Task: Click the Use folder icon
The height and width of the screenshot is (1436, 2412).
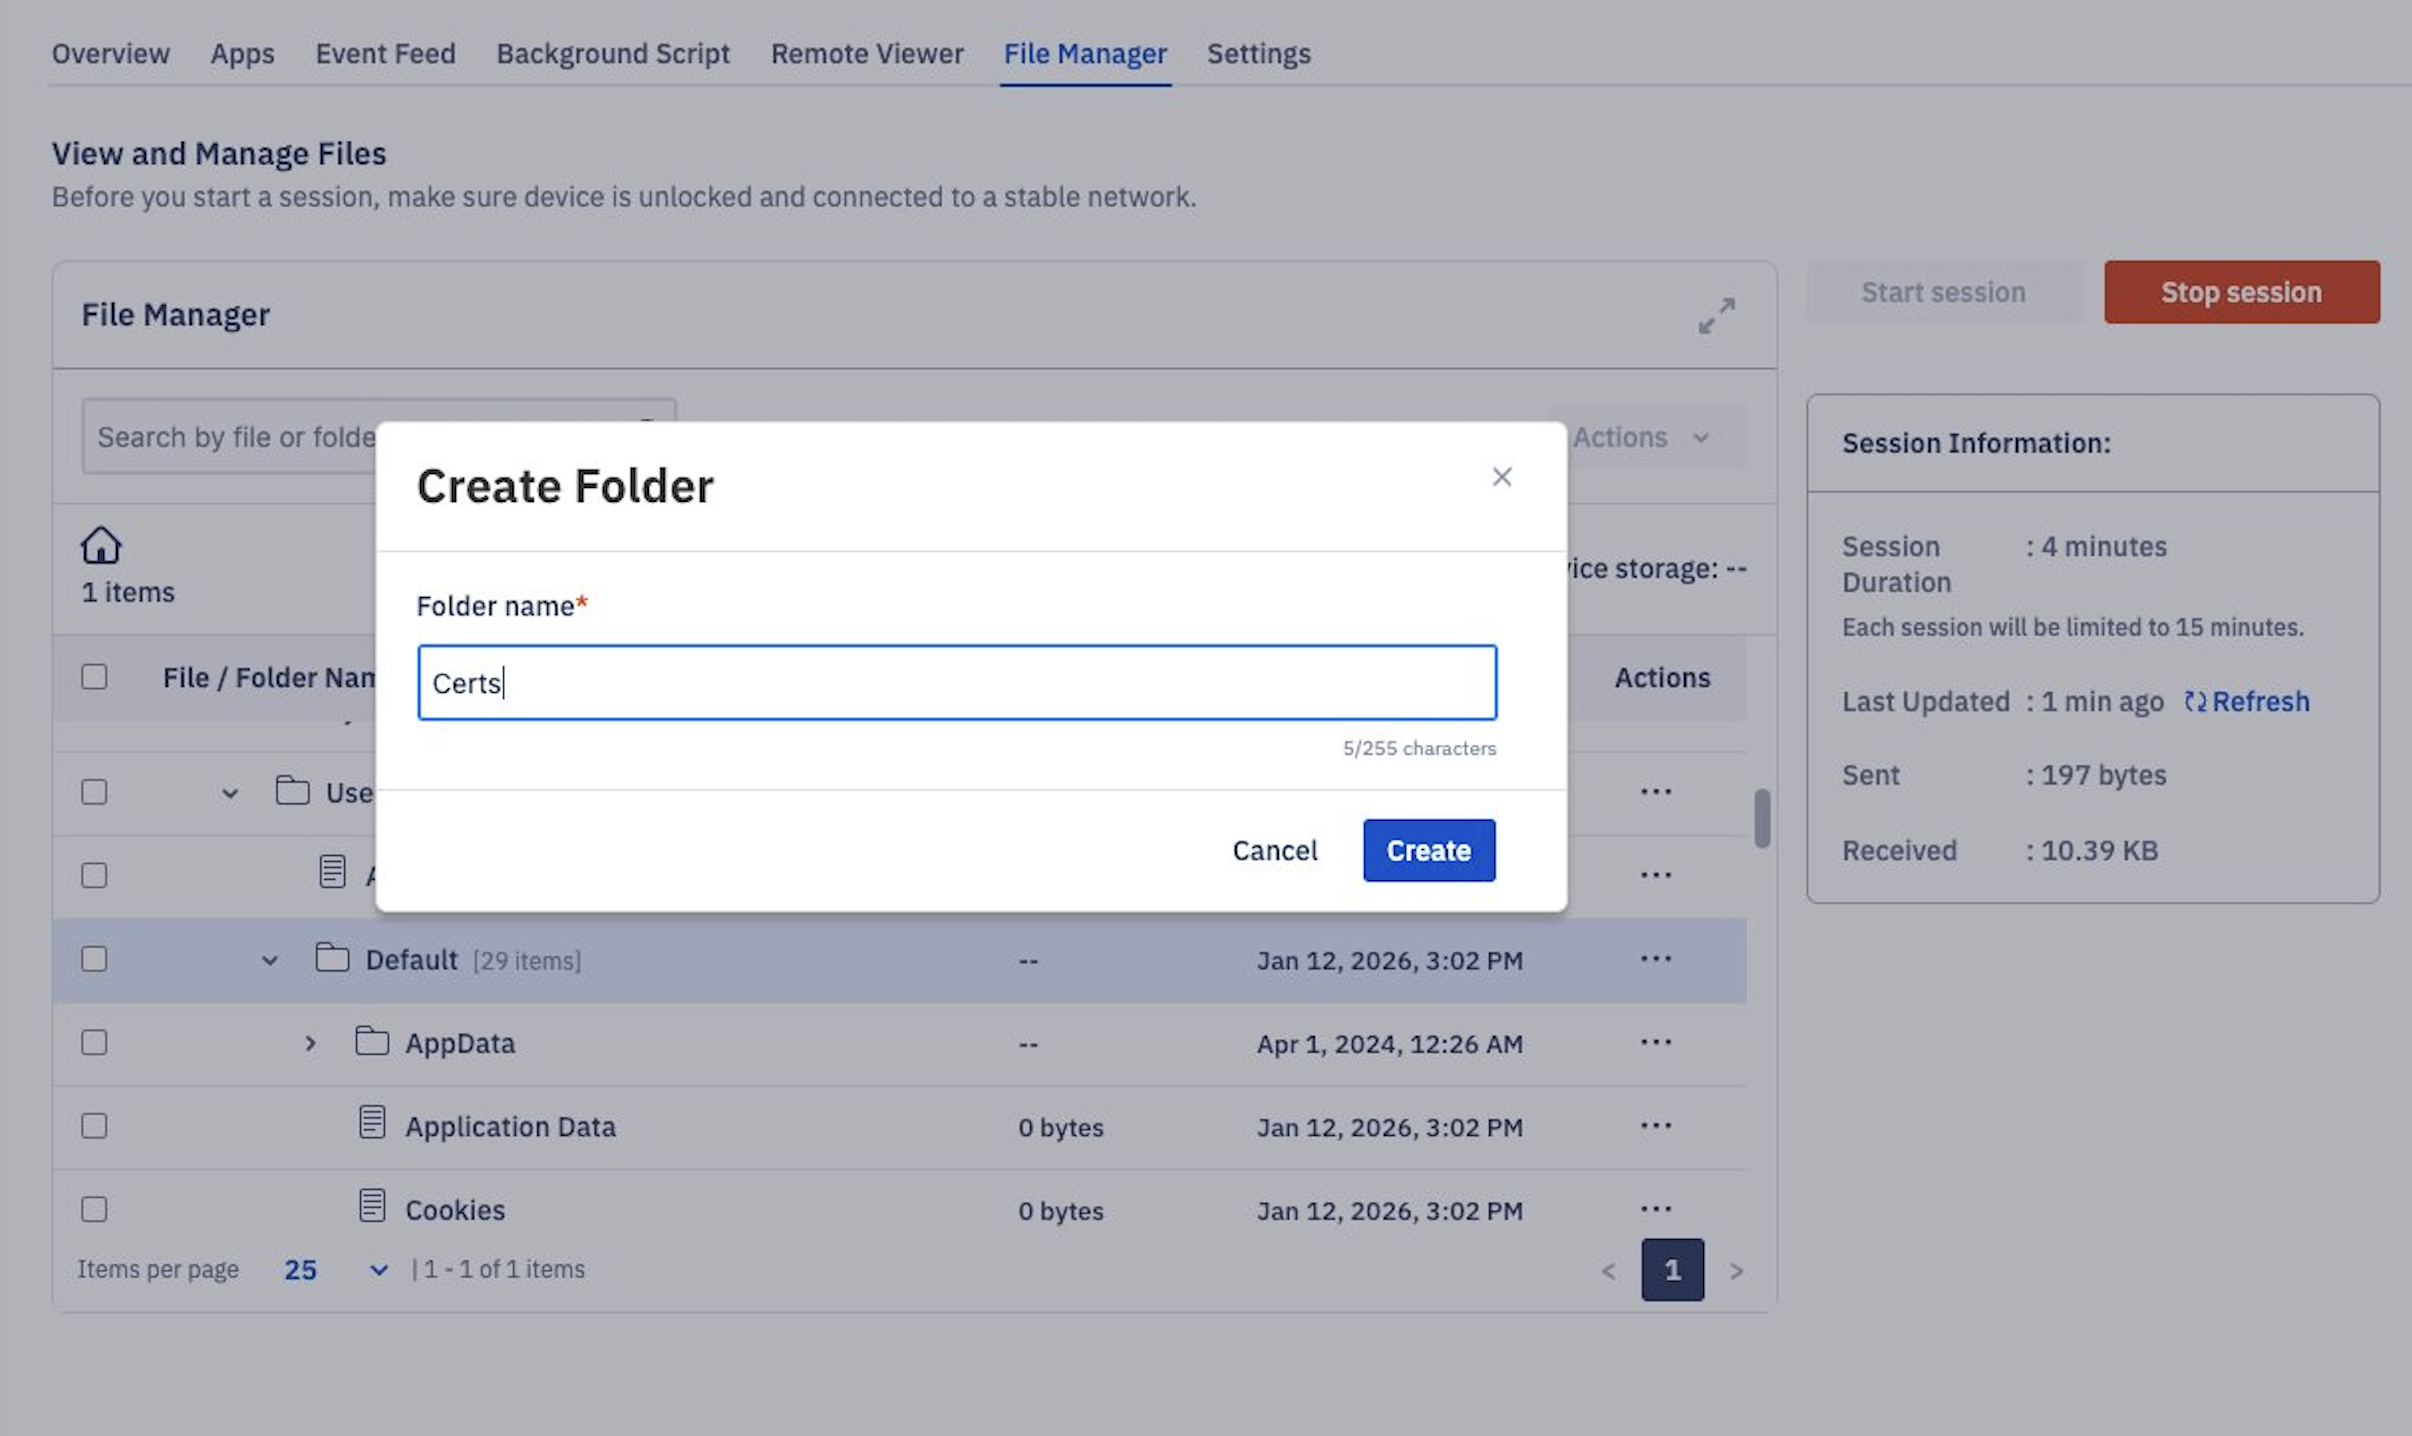Action: (292, 791)
